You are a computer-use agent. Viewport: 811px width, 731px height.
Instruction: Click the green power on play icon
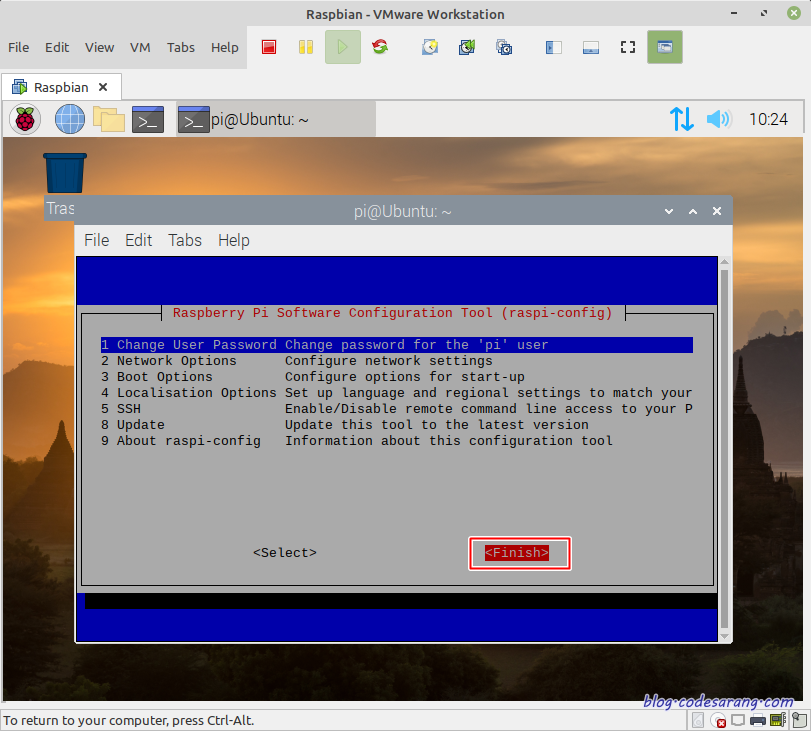coord(342,47)
